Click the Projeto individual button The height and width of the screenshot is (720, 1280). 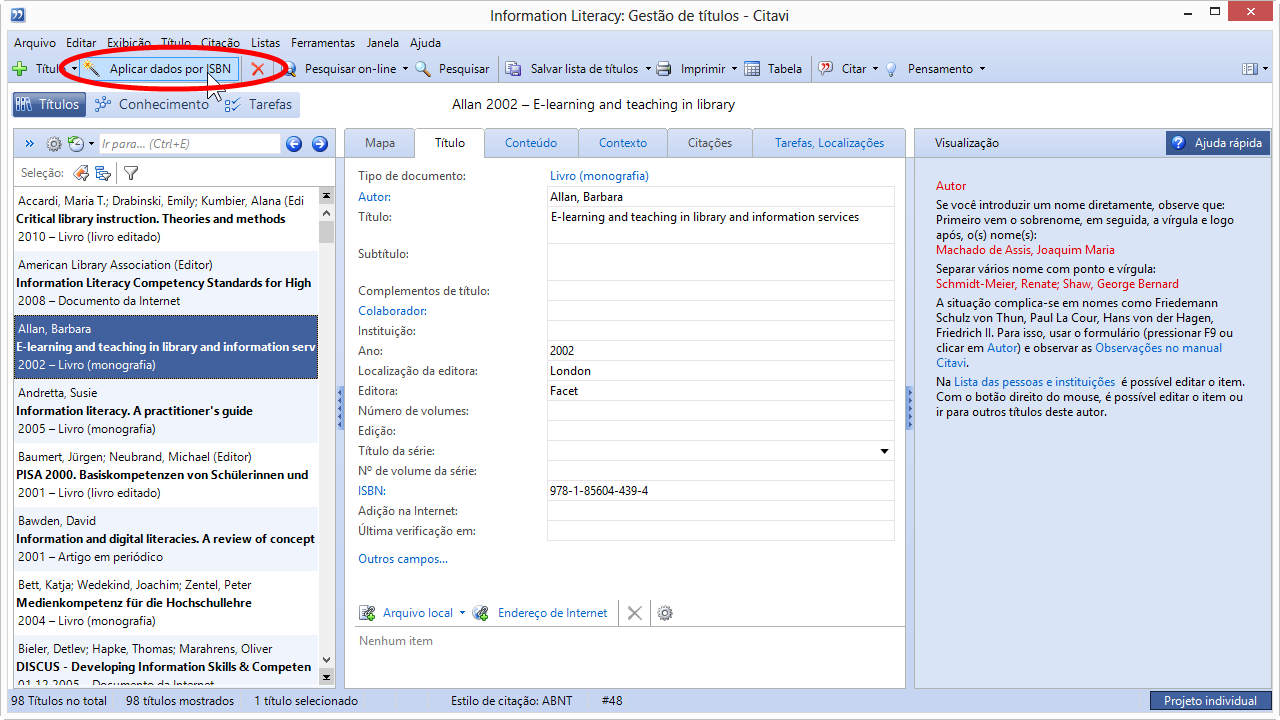tap(1210, 701)
